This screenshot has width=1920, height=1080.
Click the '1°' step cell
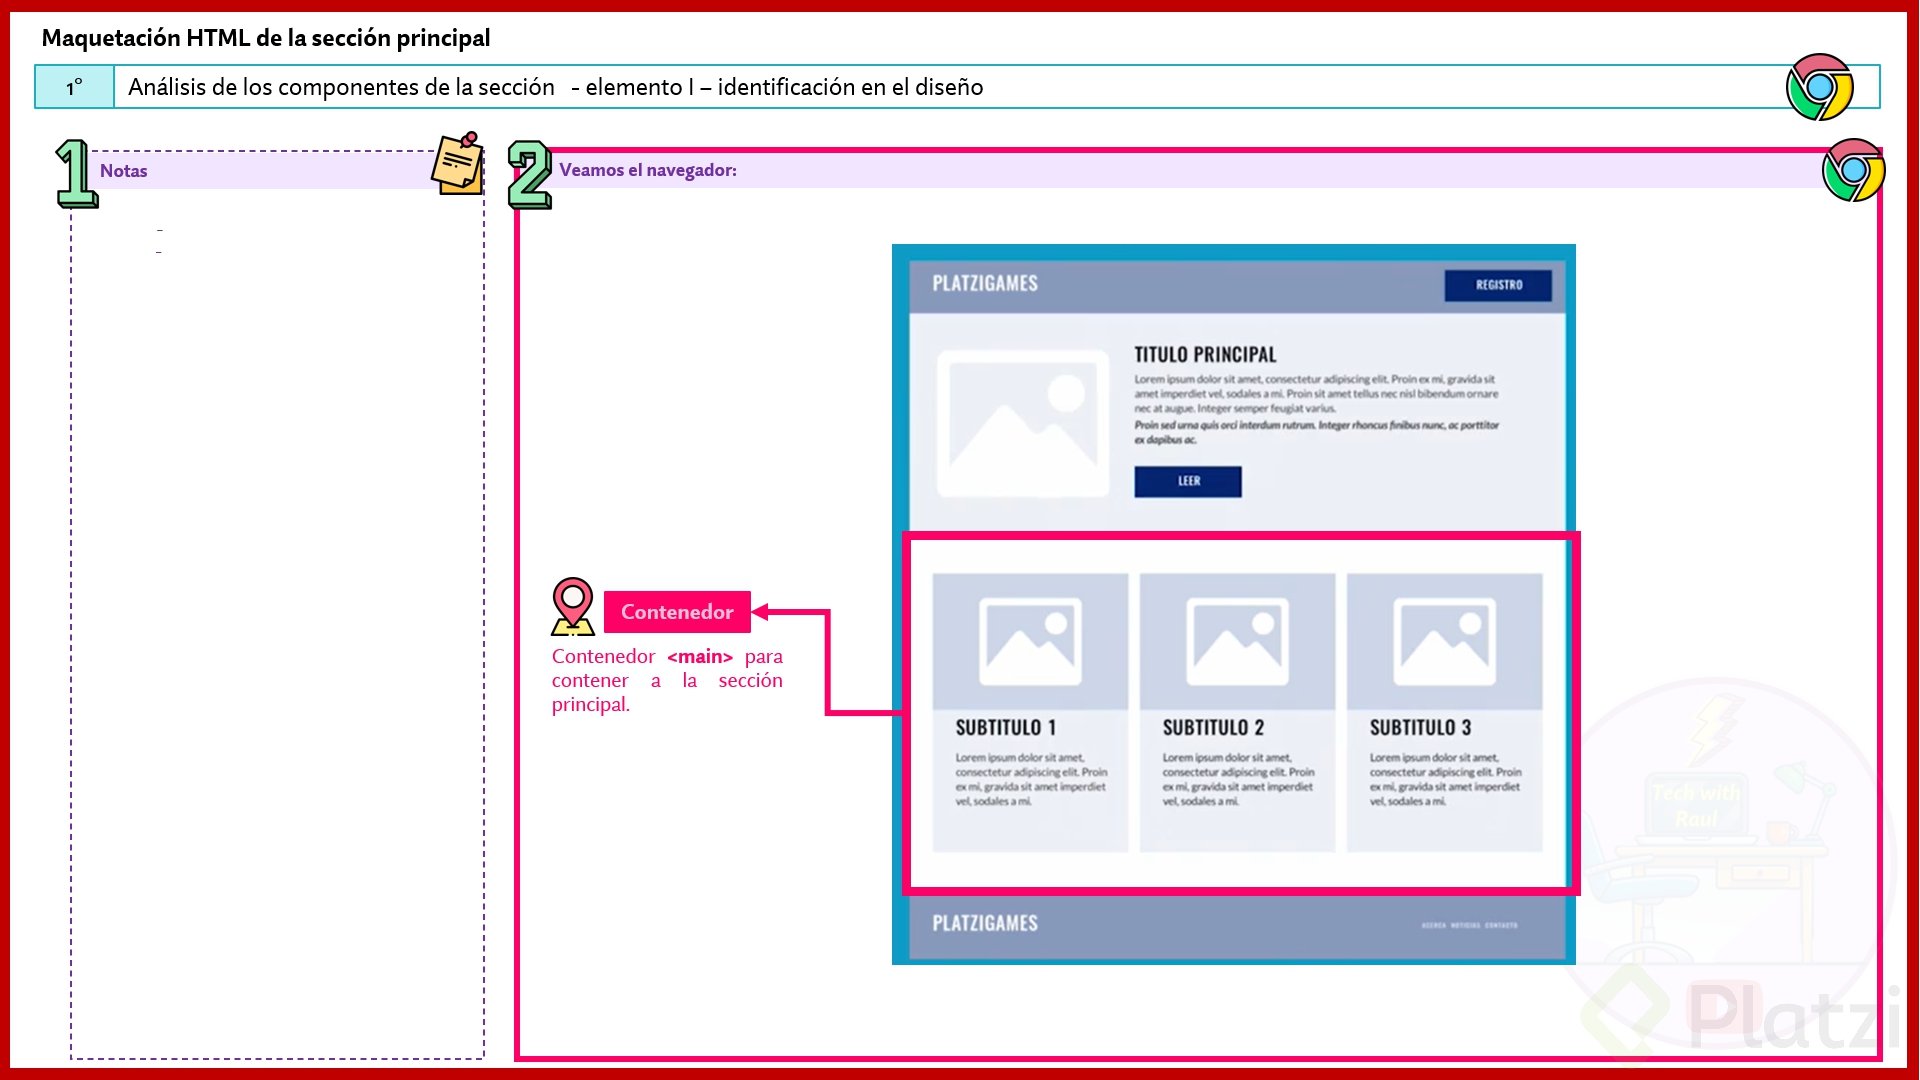tap(75, 87)
